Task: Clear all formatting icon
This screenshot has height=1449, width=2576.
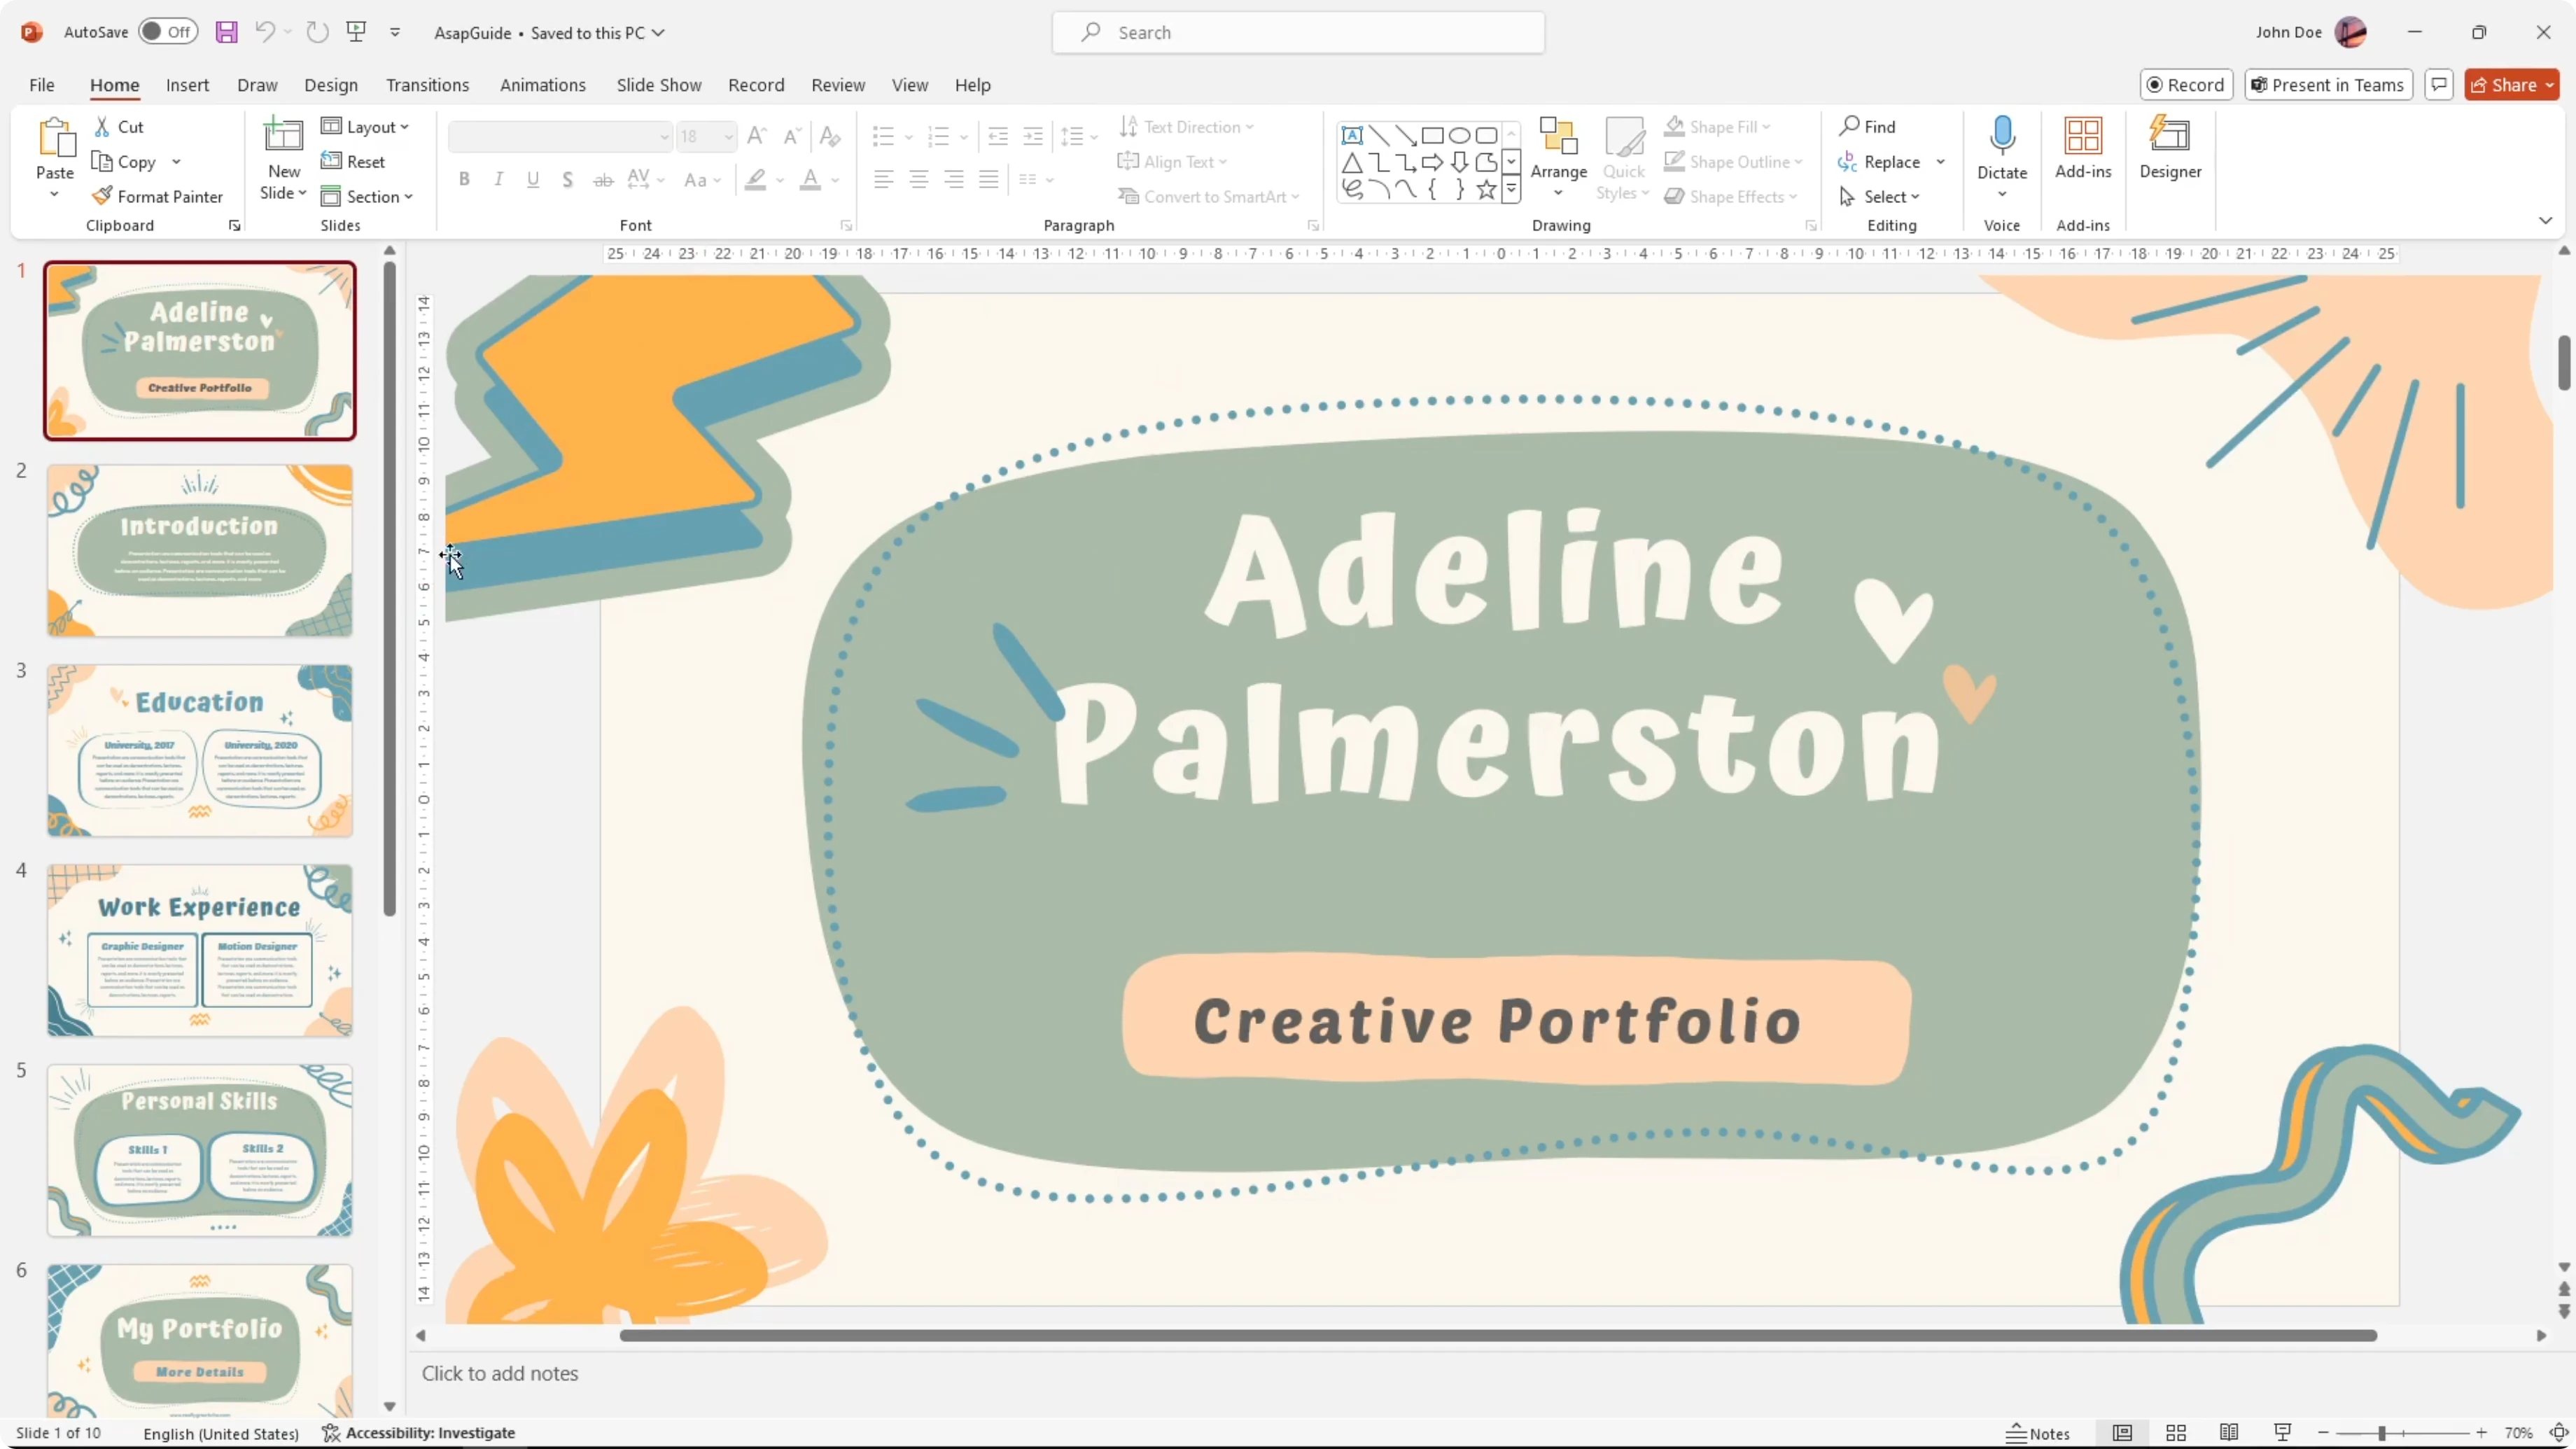Action: coord(829,136)
